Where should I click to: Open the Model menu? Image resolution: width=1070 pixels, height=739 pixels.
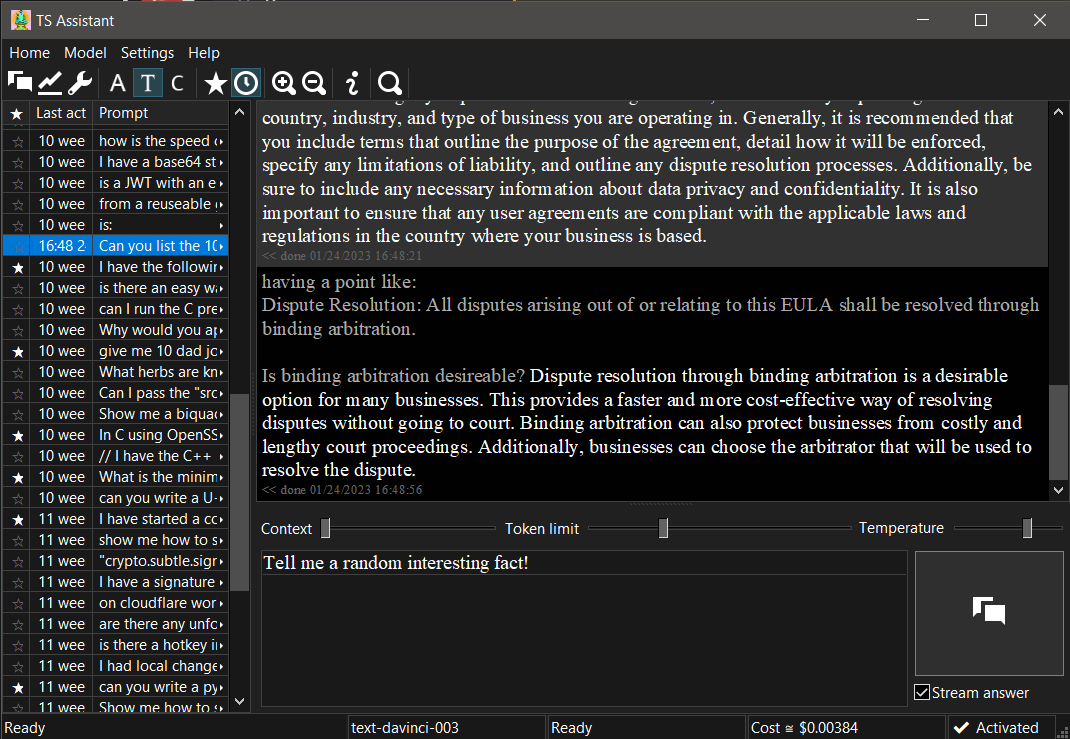(85, 53)
